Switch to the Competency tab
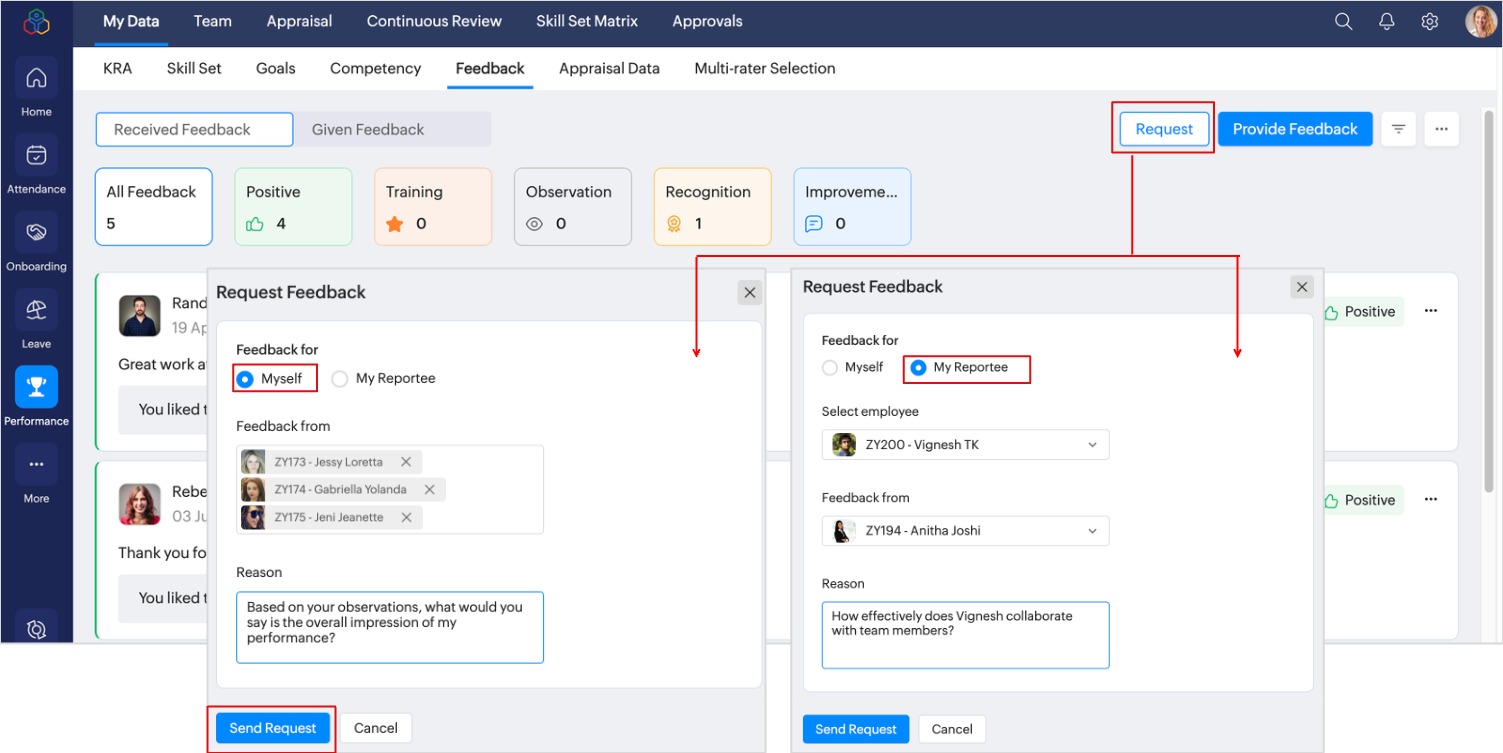 [375, 69]
